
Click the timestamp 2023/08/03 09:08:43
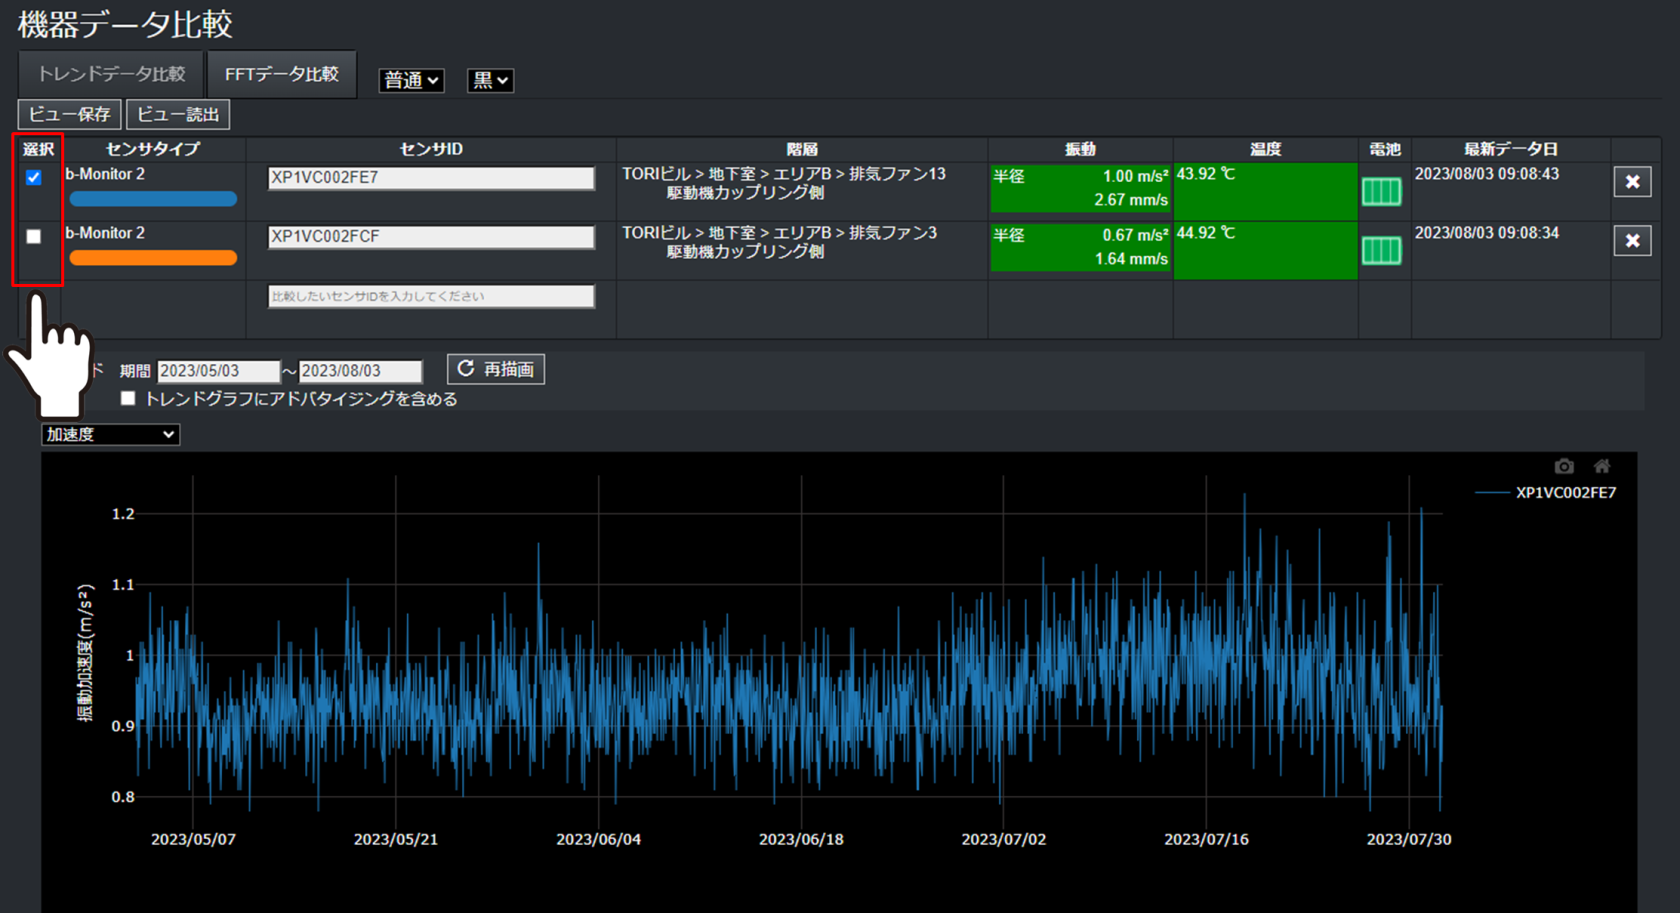(1486, 174)
